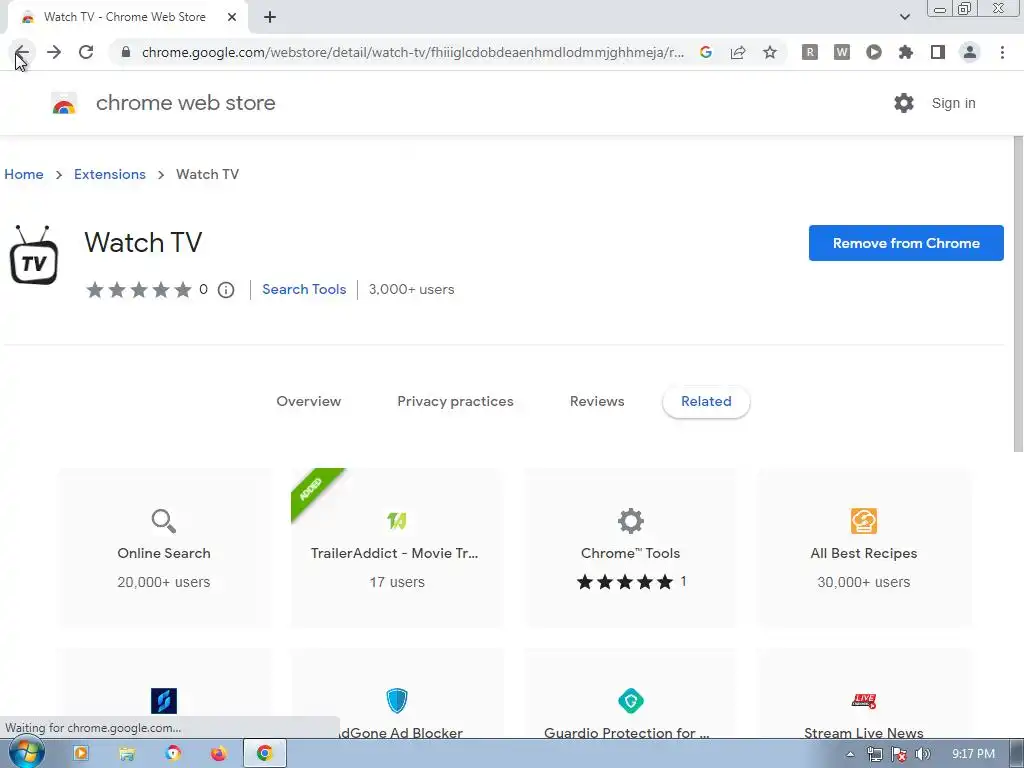Open Extensions in the breadcrumb
Viewport: 1024px width, 768px height.
(110, 174)
